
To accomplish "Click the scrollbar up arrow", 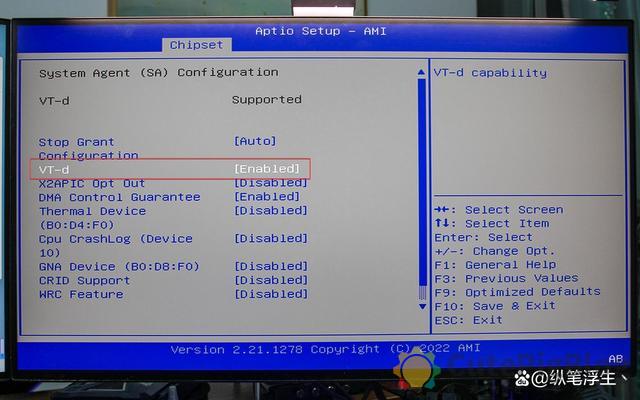I will pyautogui.click(x=422, y=72).
